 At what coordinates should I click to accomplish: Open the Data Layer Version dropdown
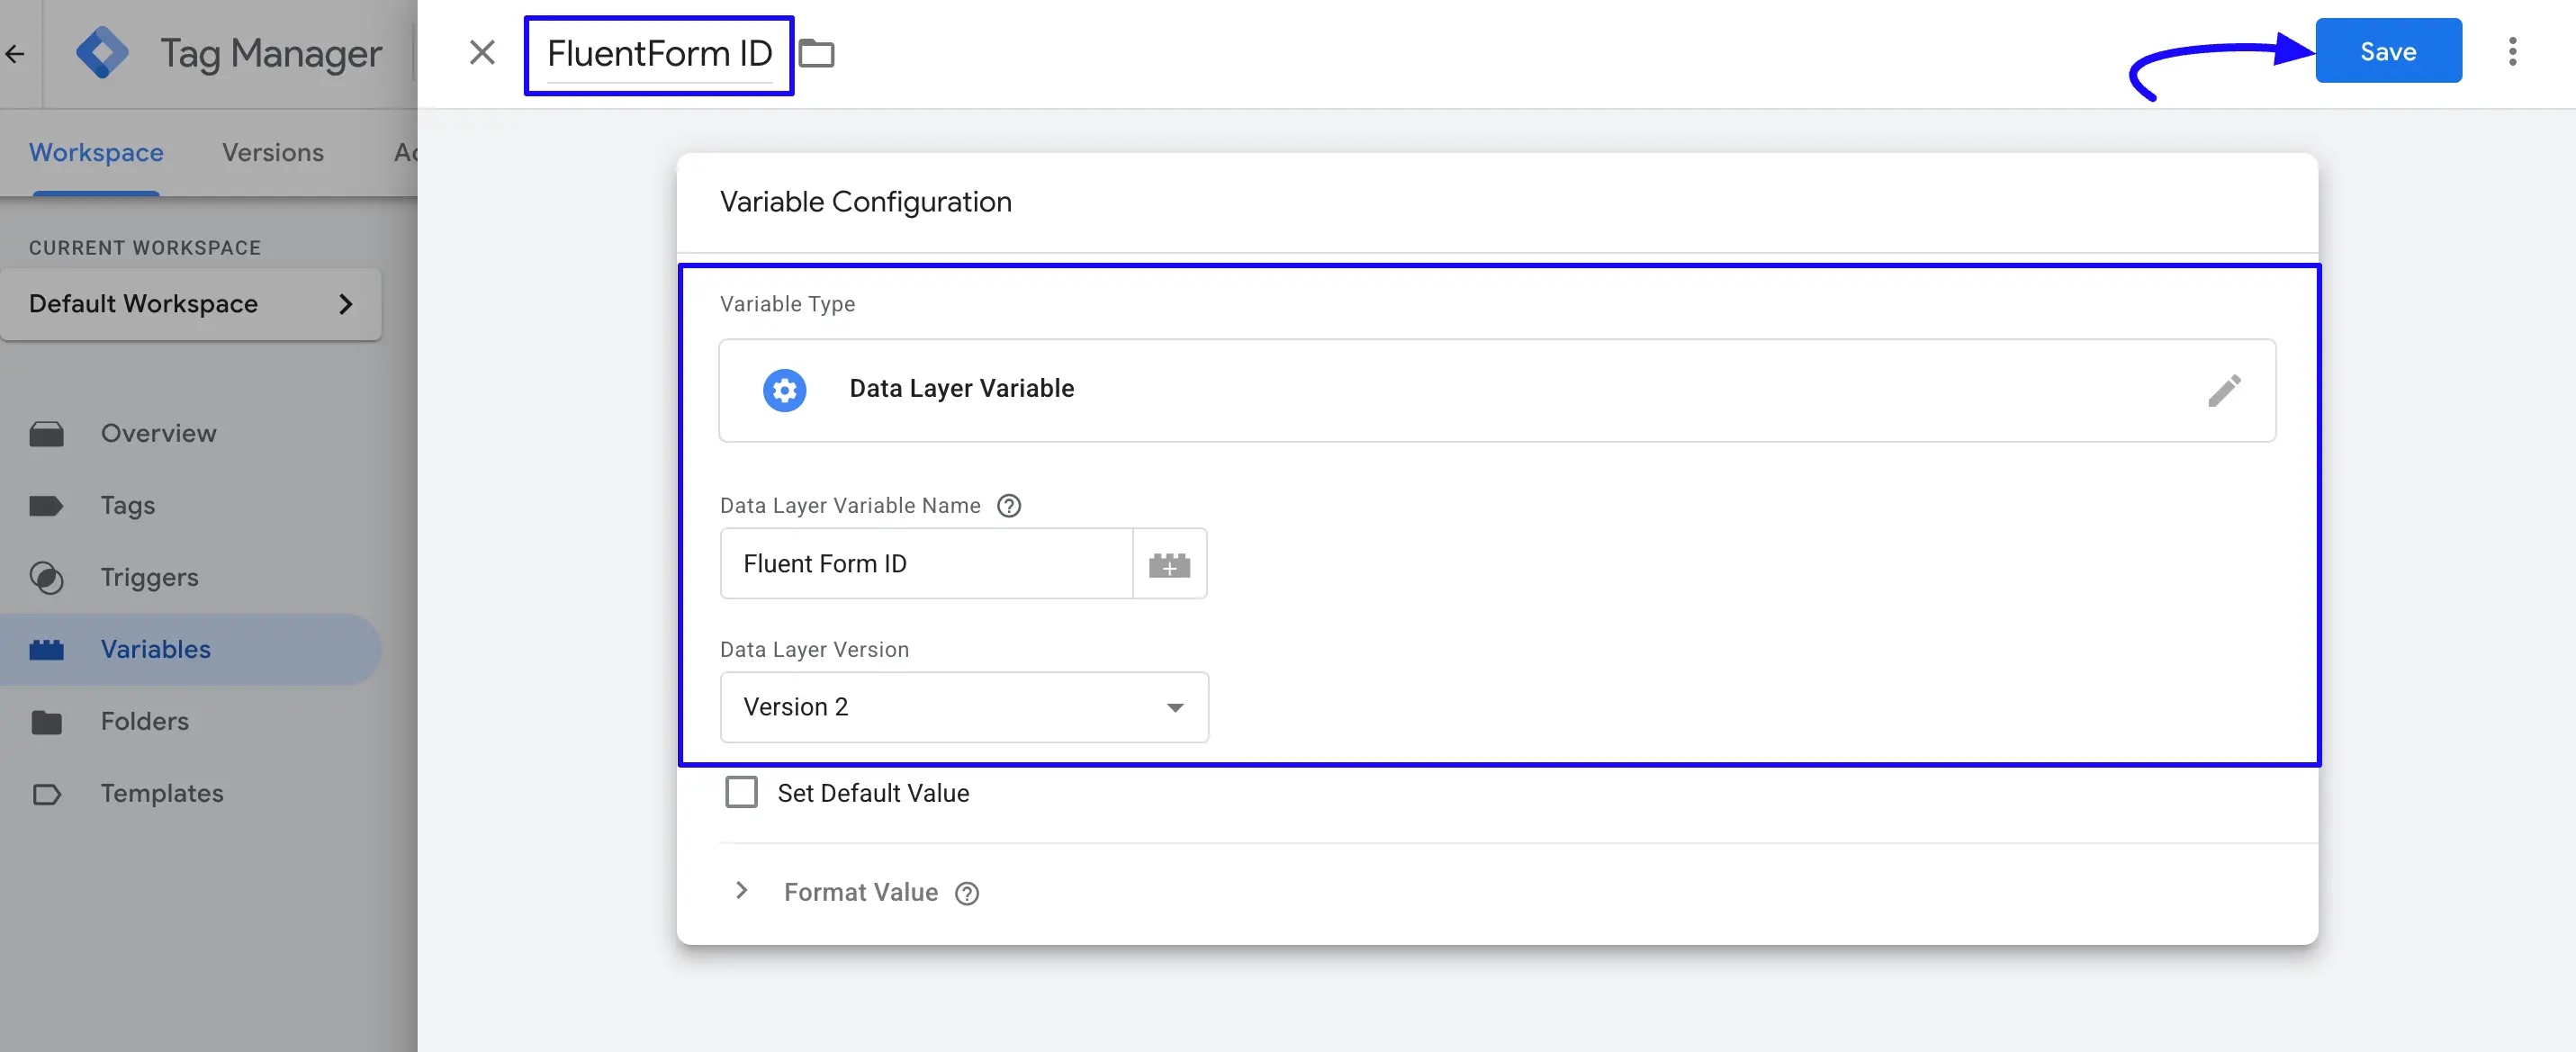(x=964, y=707)
